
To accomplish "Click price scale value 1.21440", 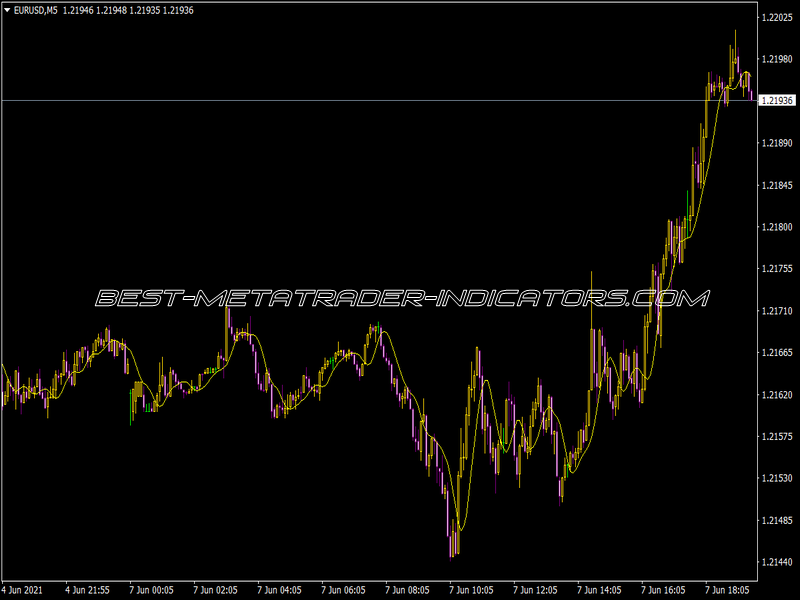I will pyautogui.click(x=777, y=562).
